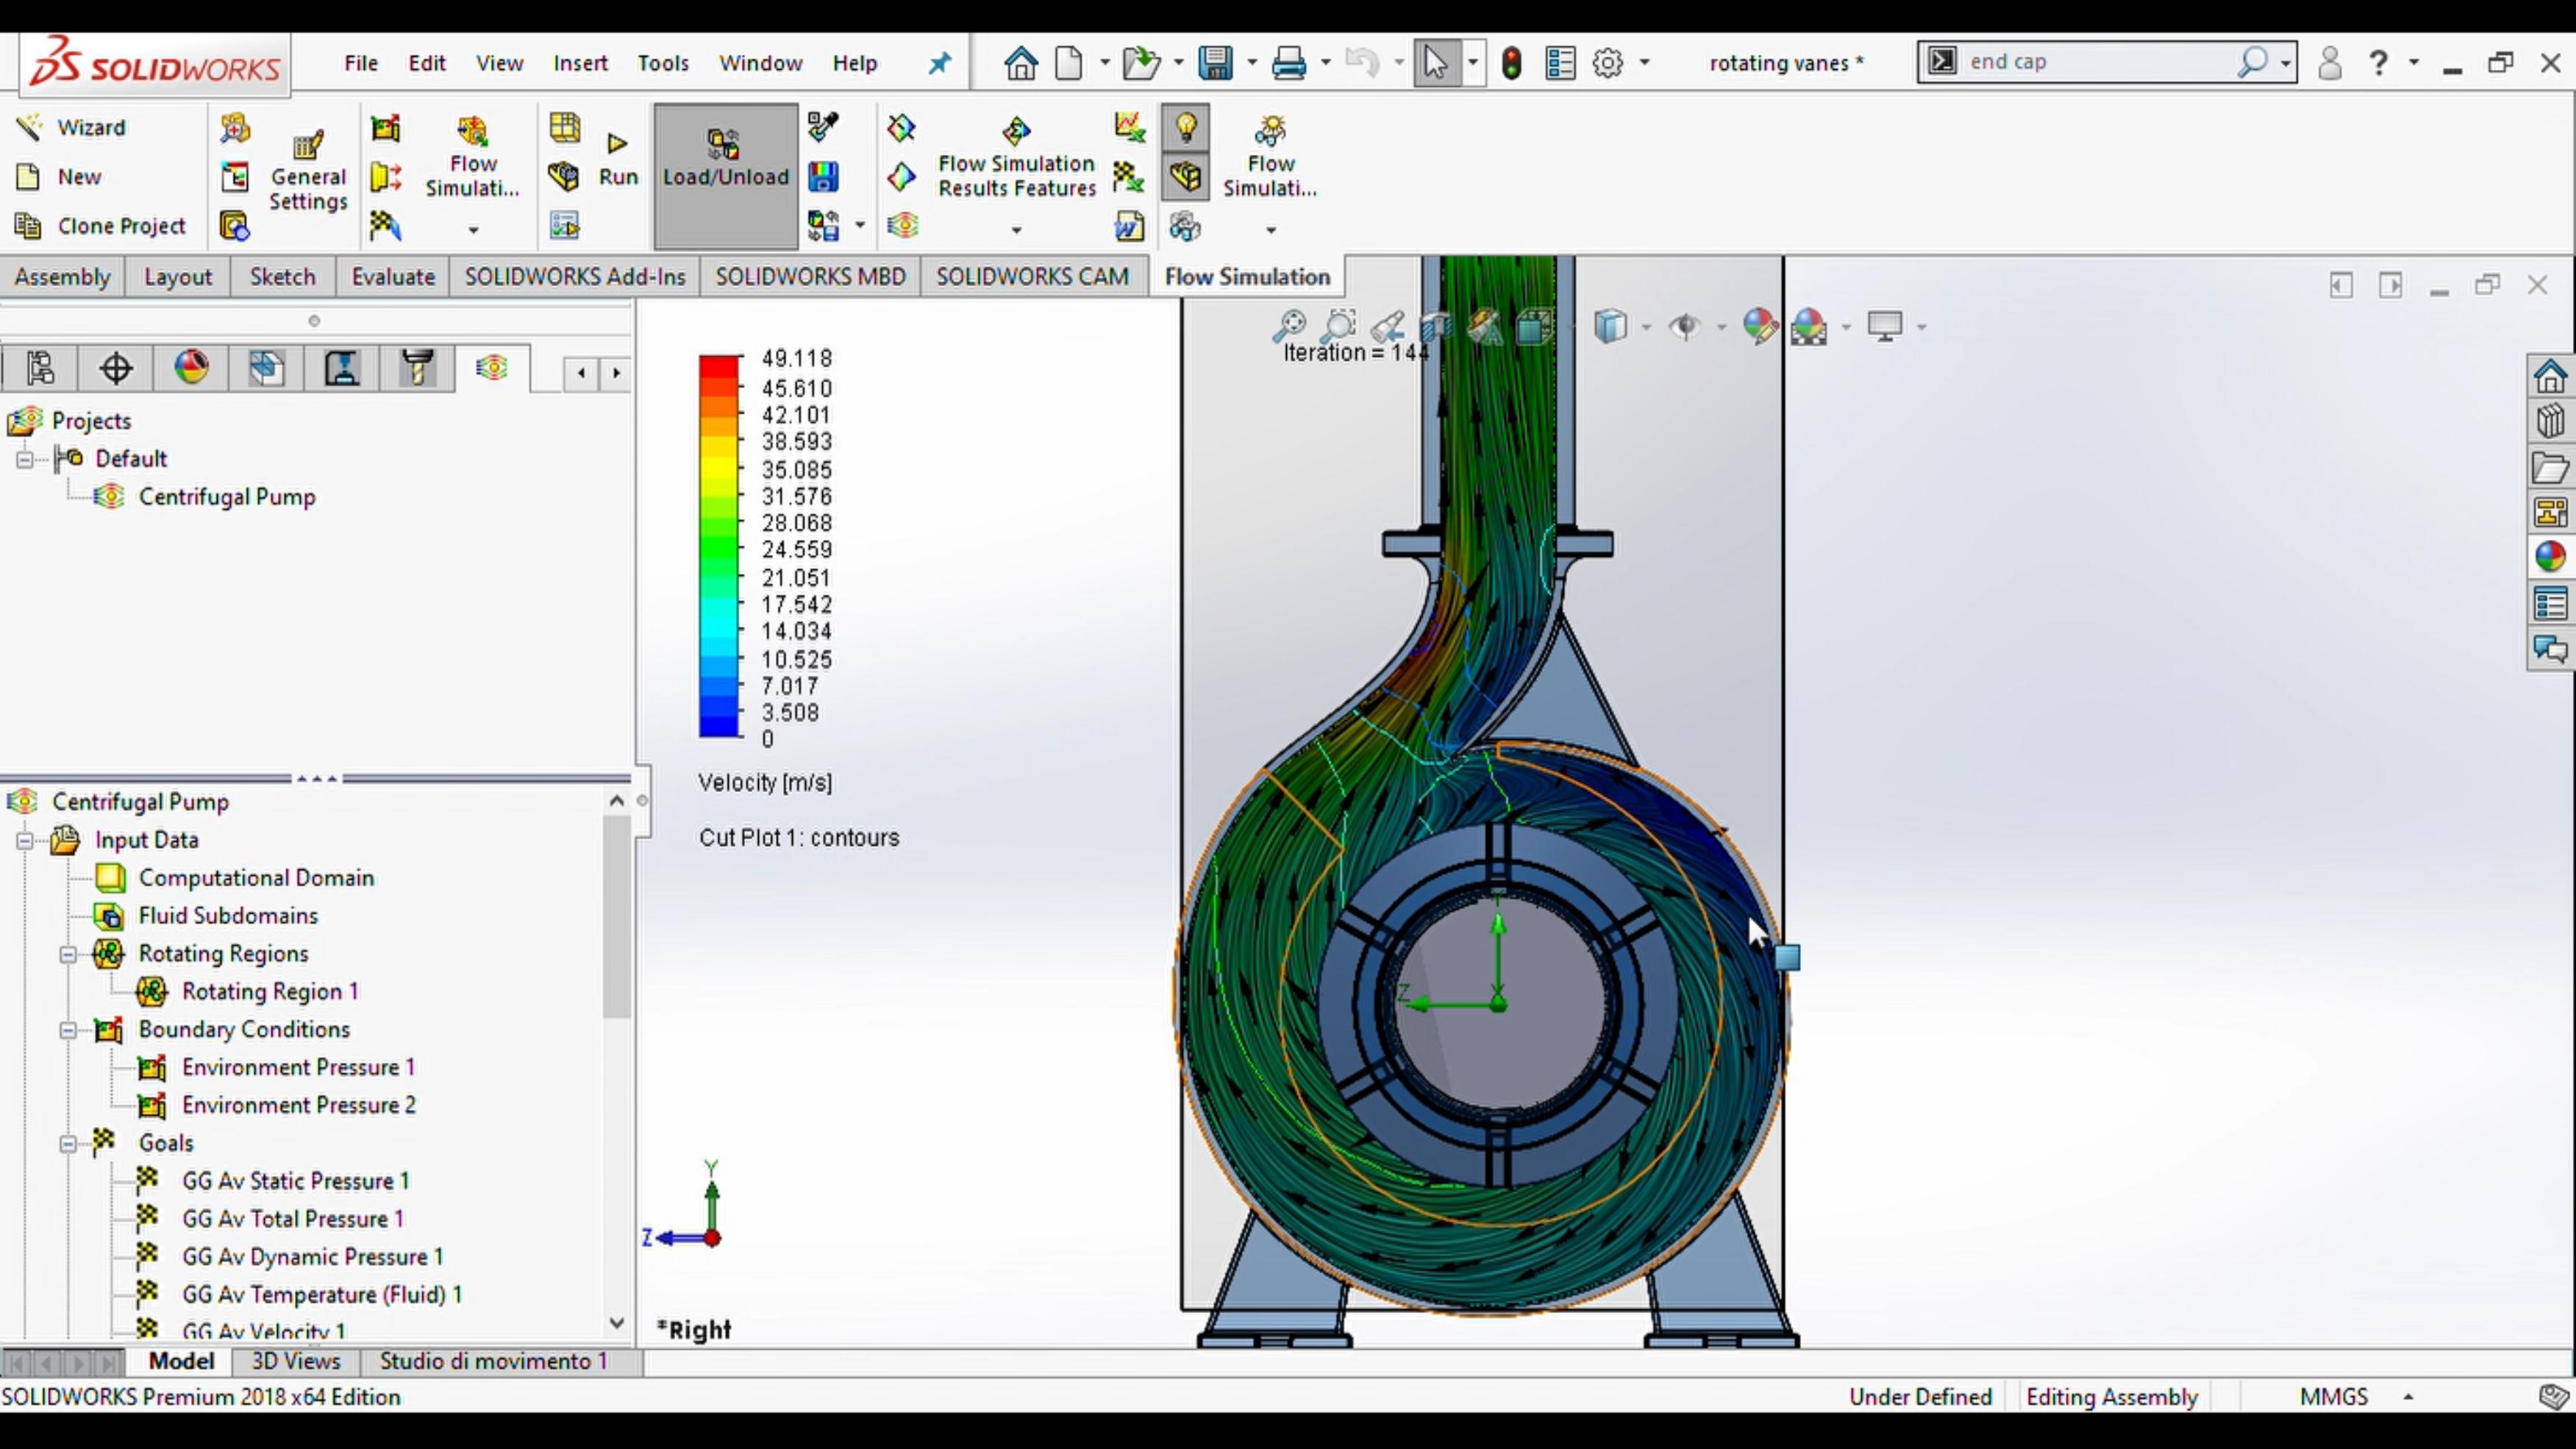The image size is (2576, 1449).
Task: Click the velocity color legend bar
Action: point(719,547)
